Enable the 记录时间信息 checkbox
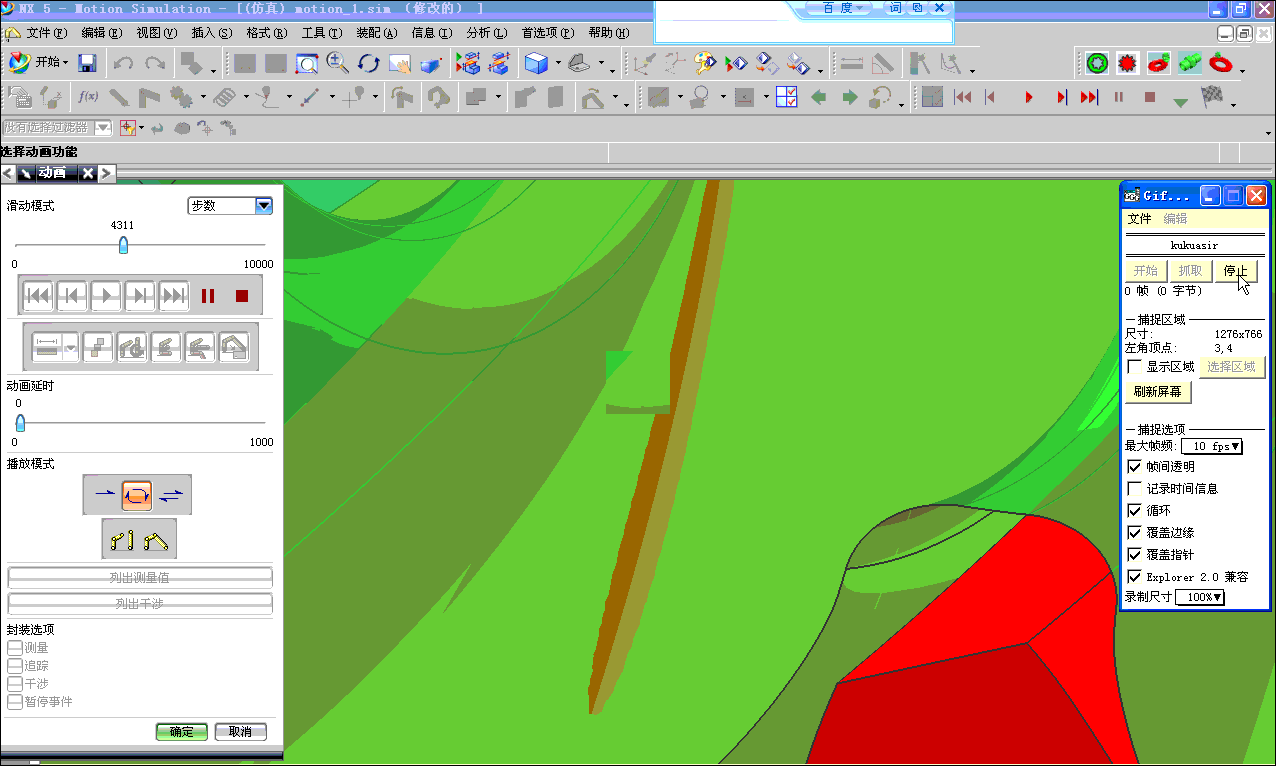Viewport: 1276px width, 766px height. (1134, 489)
